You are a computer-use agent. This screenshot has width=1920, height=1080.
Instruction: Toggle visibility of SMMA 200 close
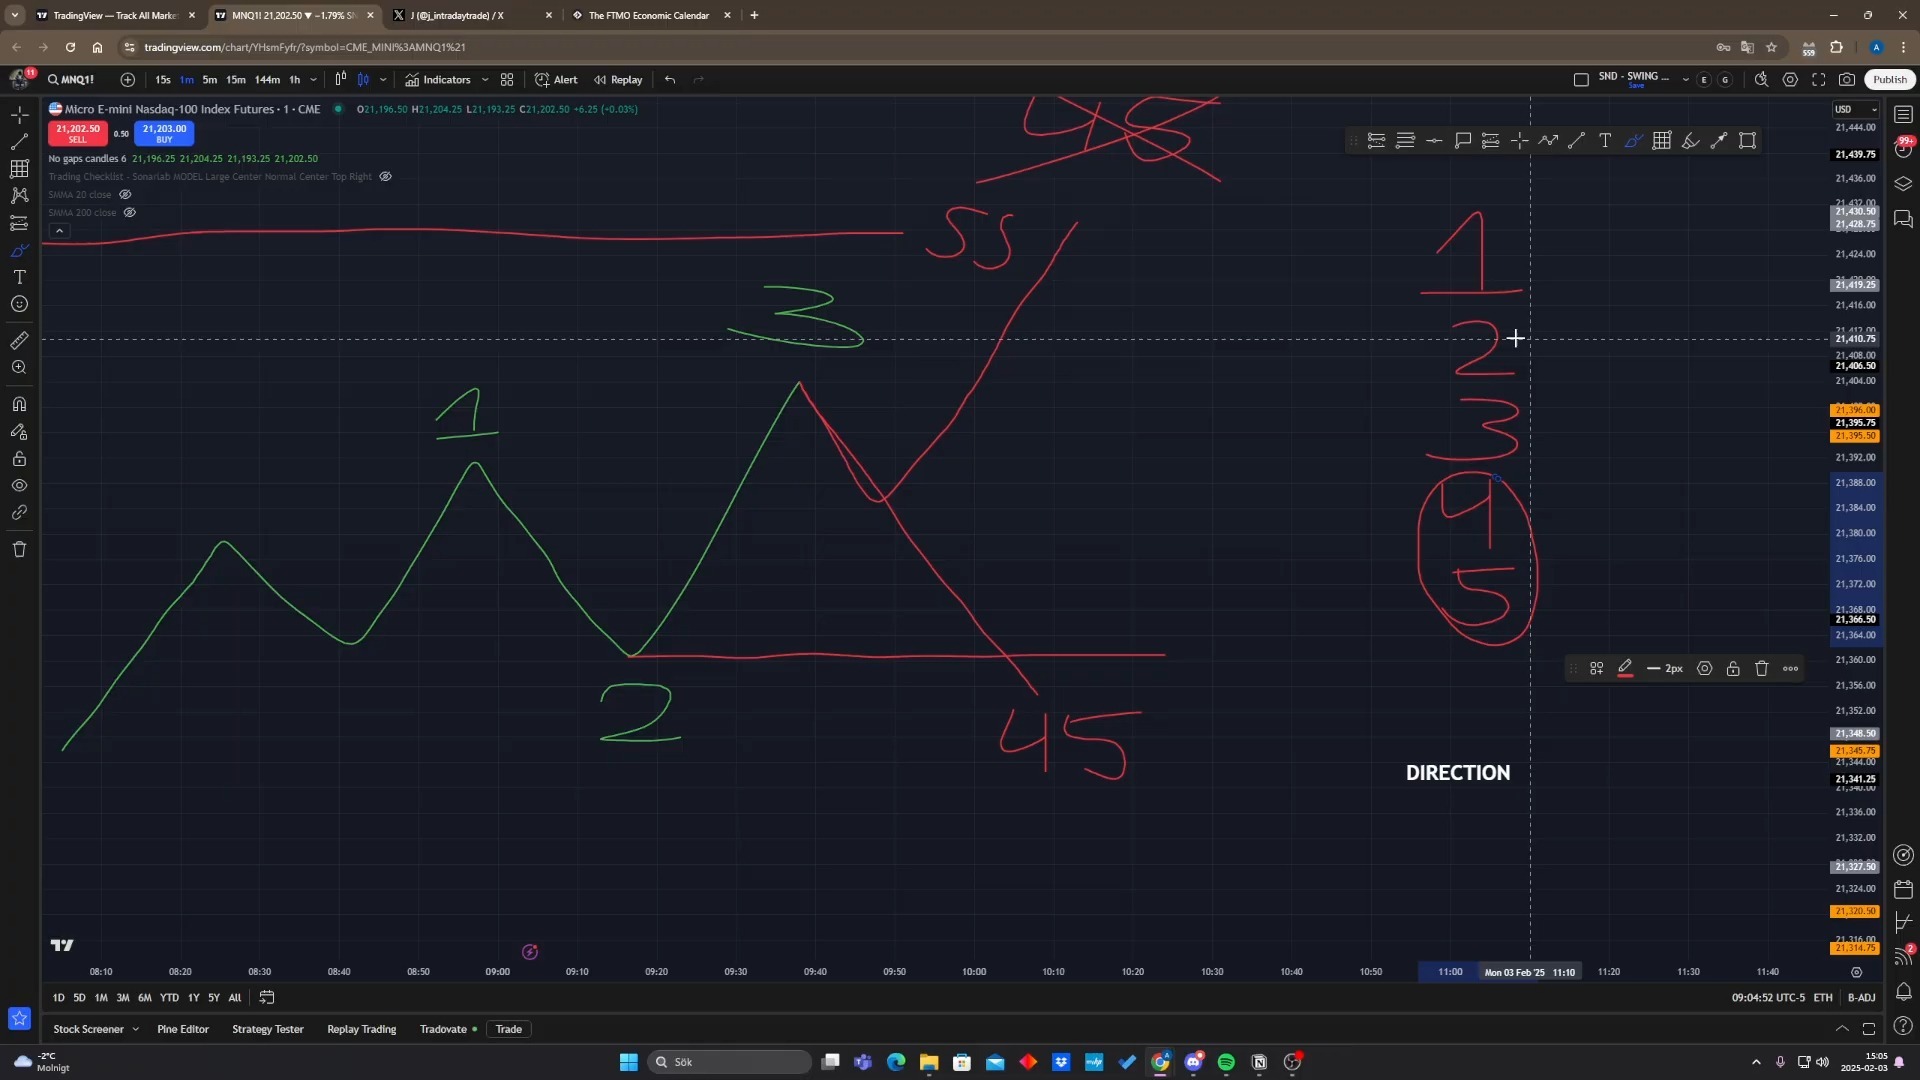click(129, 213)
